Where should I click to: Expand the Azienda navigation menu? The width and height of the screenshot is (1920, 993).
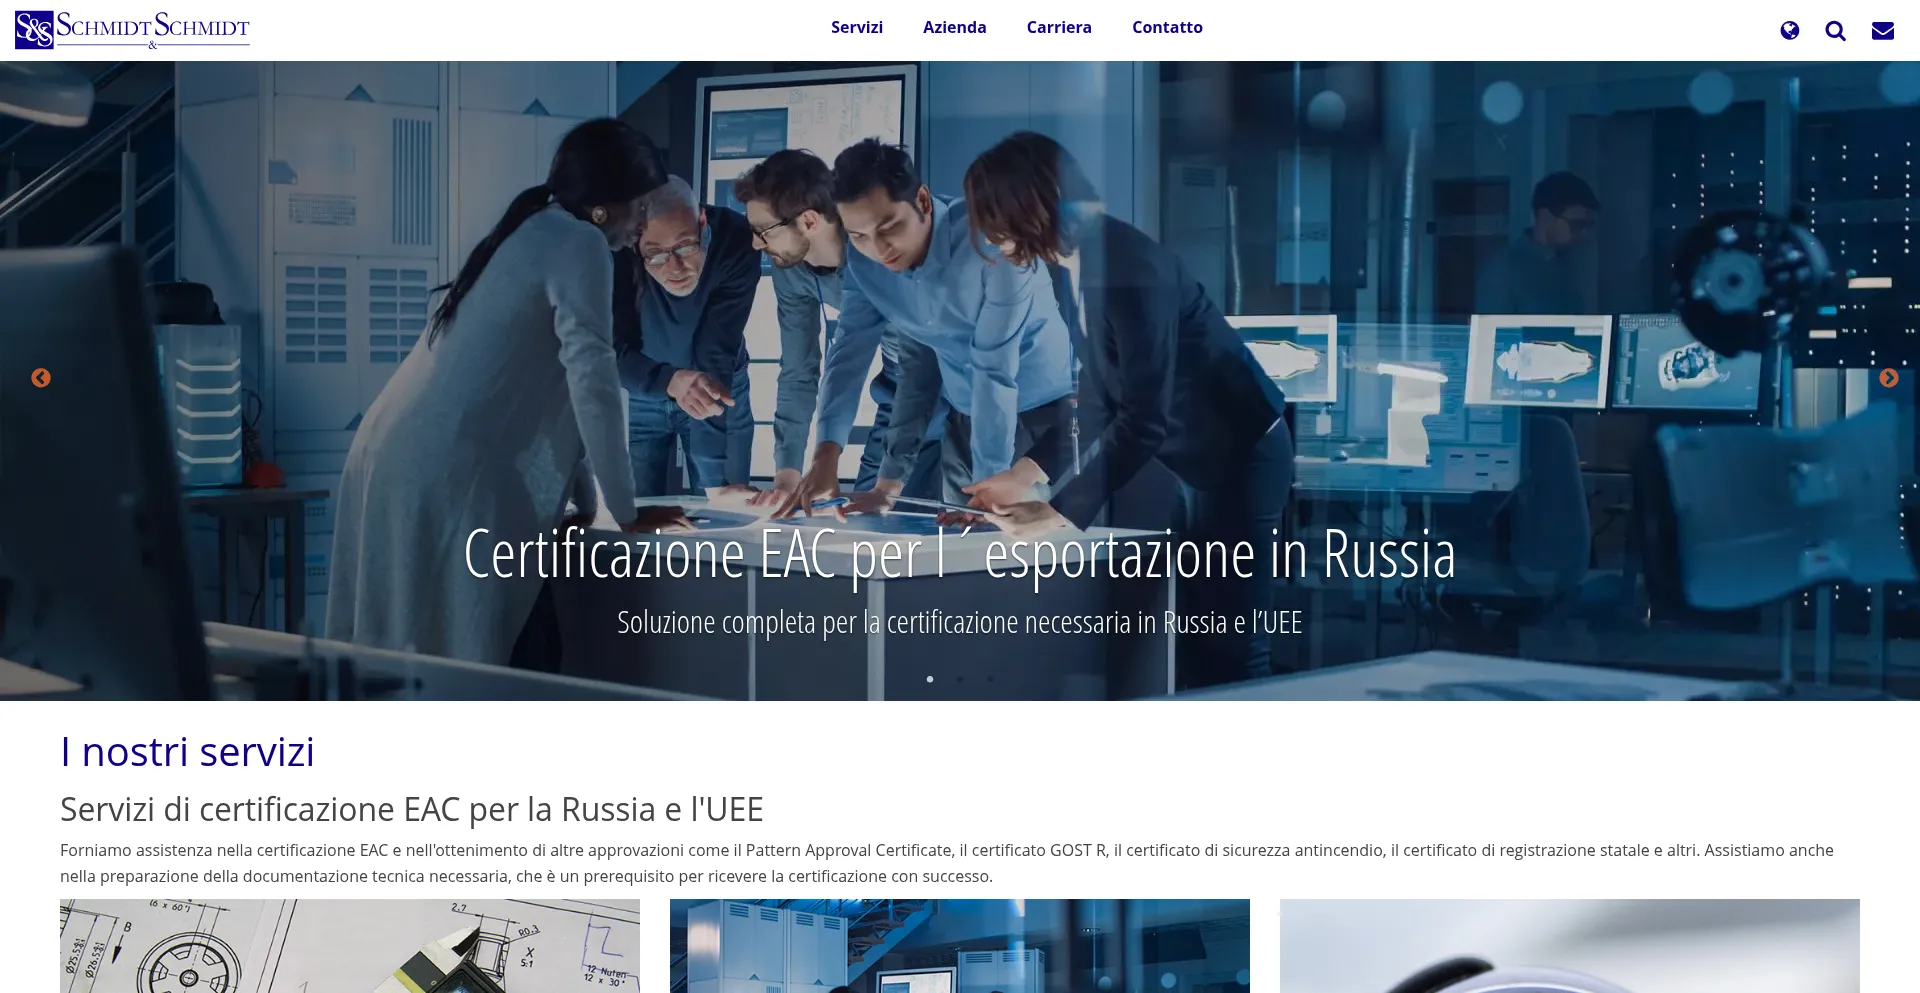pos(954,28)
